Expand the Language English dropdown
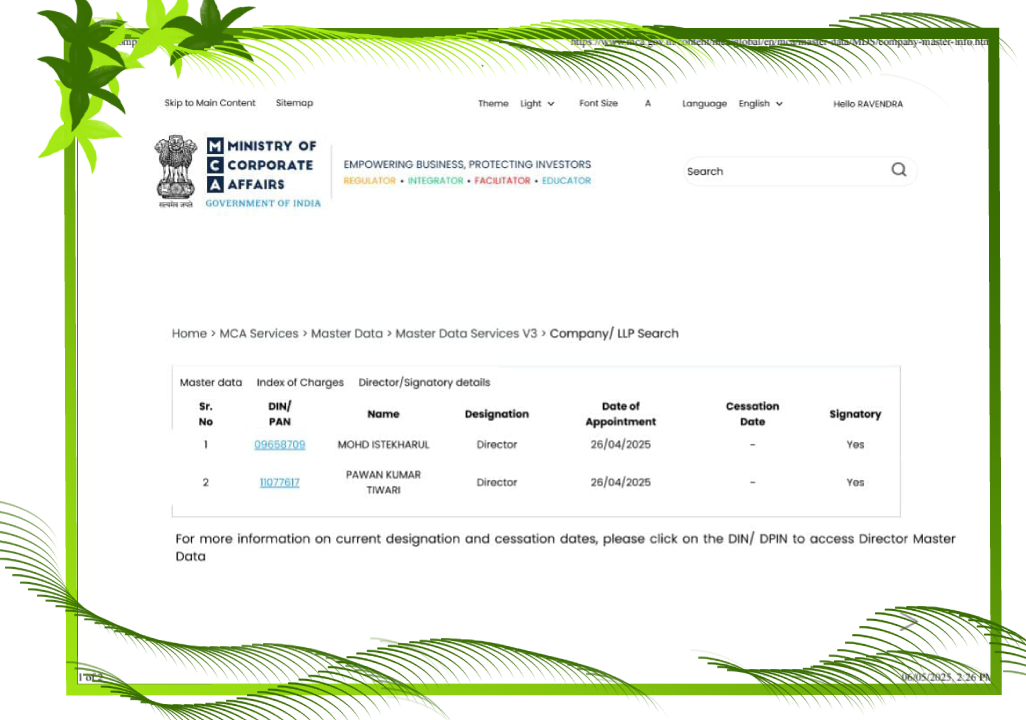 (x=760, y=104)
